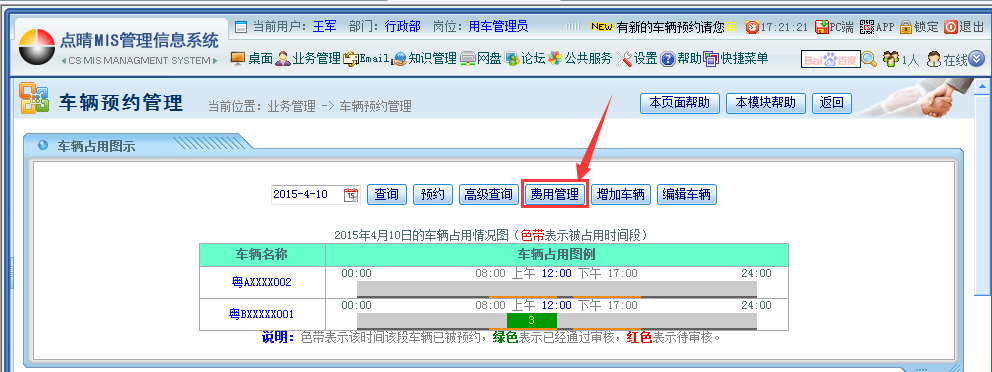Open the 快捷菜单 quick menu

click(736, 59)
